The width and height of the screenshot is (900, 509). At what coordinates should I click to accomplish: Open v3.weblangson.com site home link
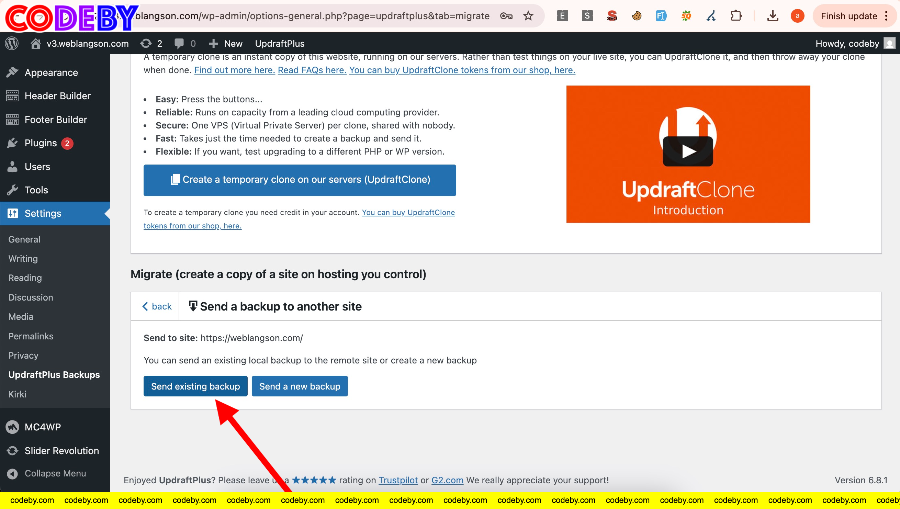pos(80,44)
